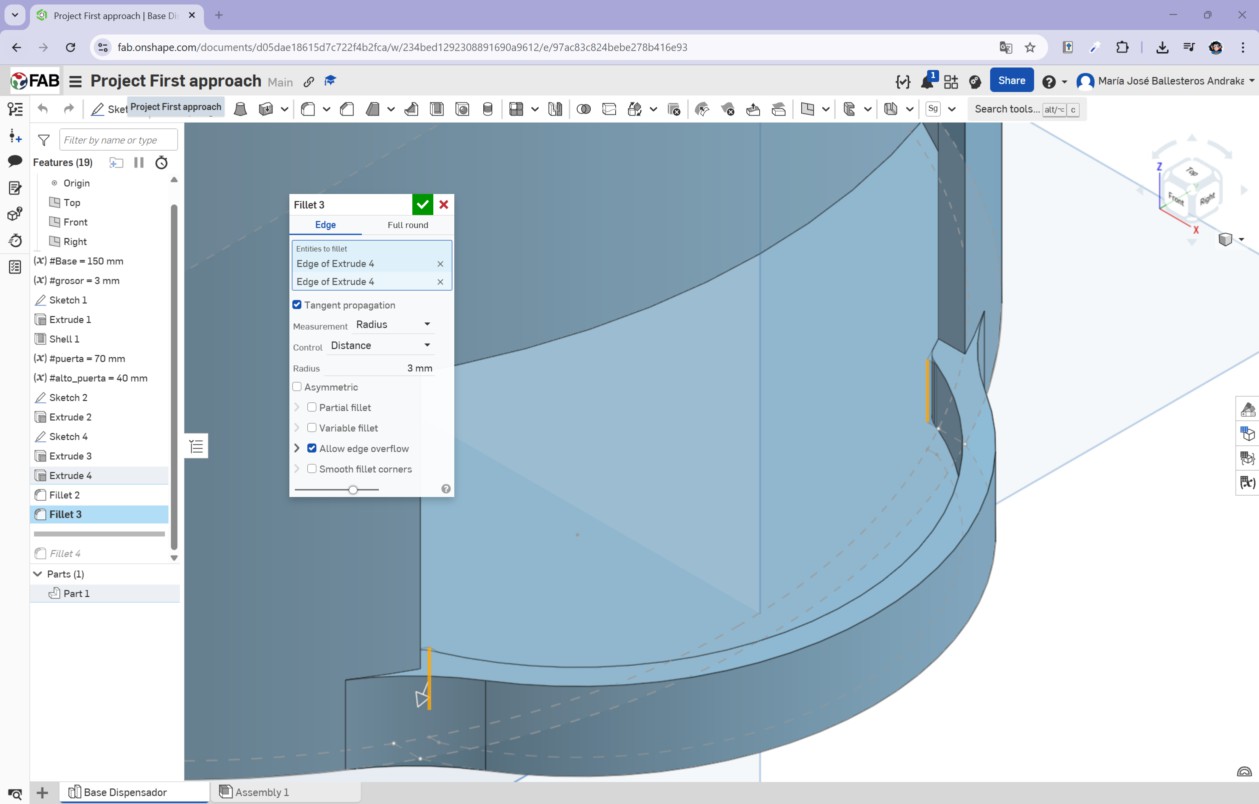The image size is (1259, 804).
Task: Open the feature list filter icon
Action: [x=44, y=140]
